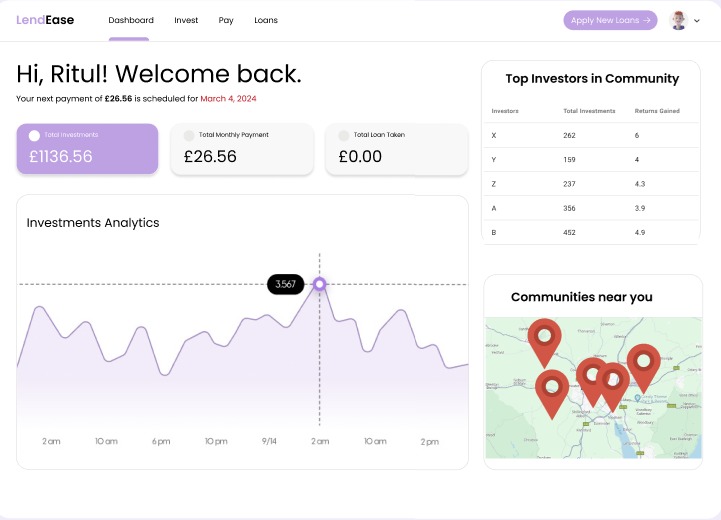Click the user avatar picture
The height and width of the screenshot is (520, 721).
pyautogui.click(x=679, y=20)
